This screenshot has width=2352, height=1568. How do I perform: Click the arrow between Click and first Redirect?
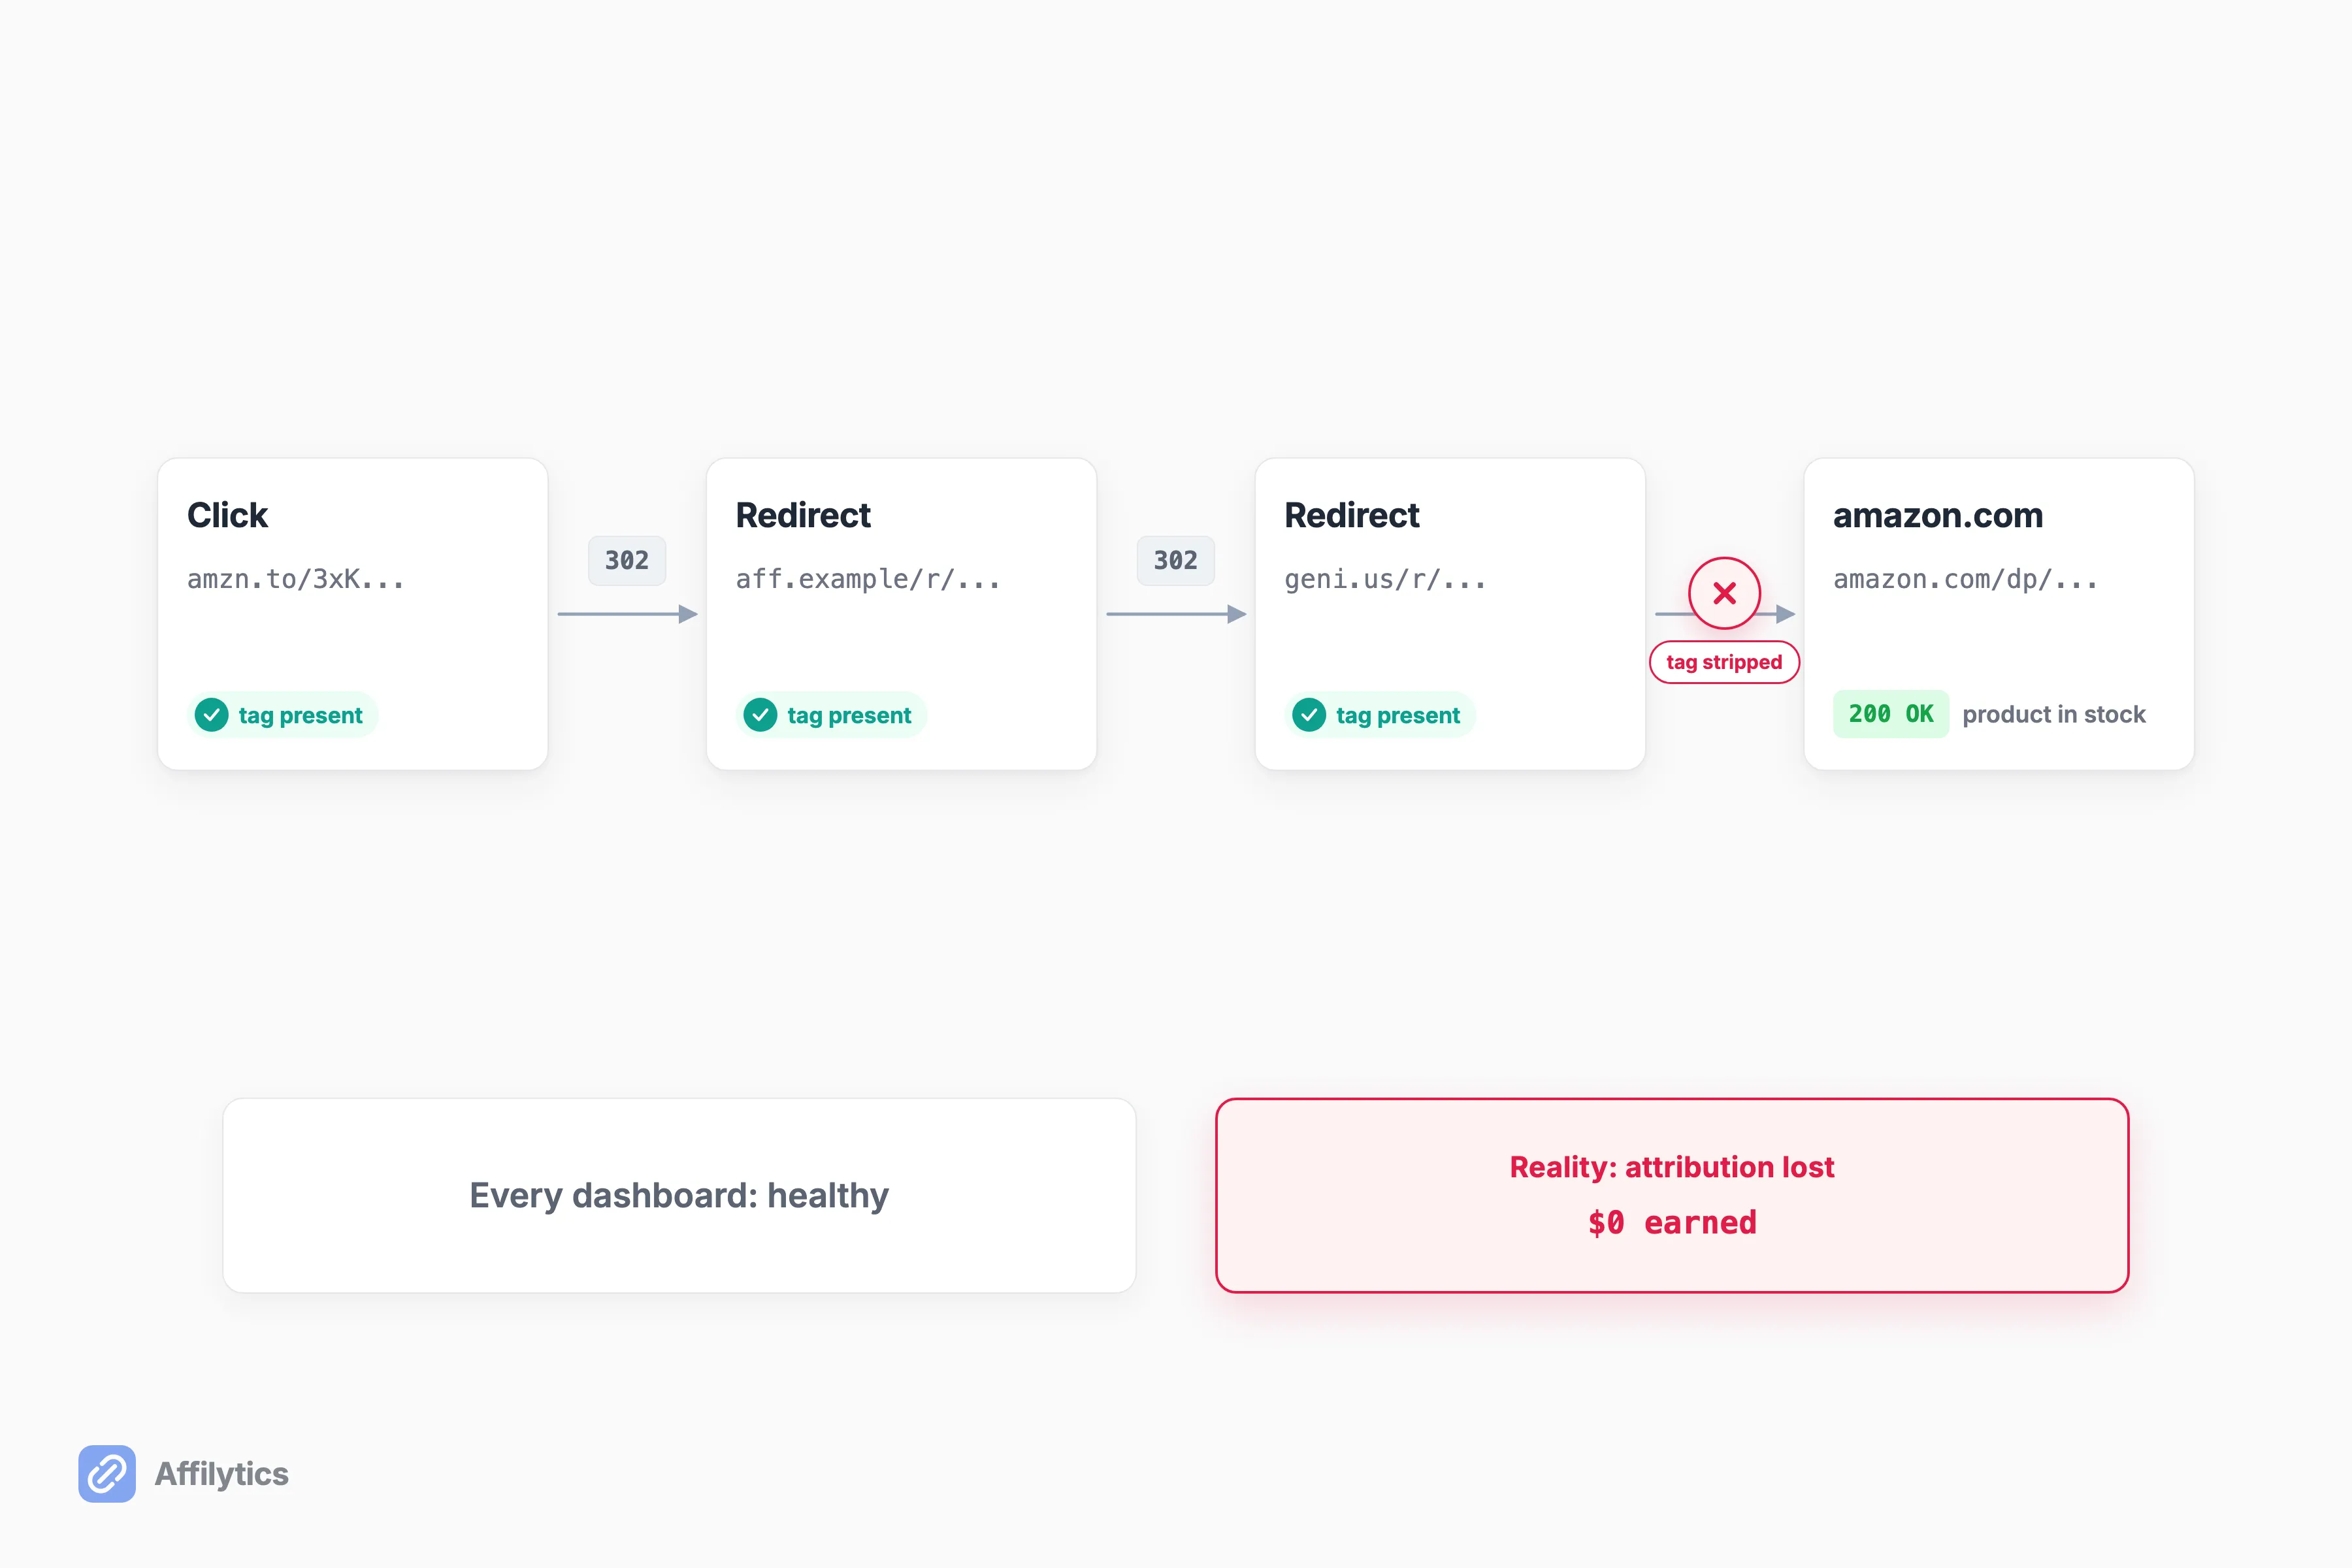coord(627,614)
